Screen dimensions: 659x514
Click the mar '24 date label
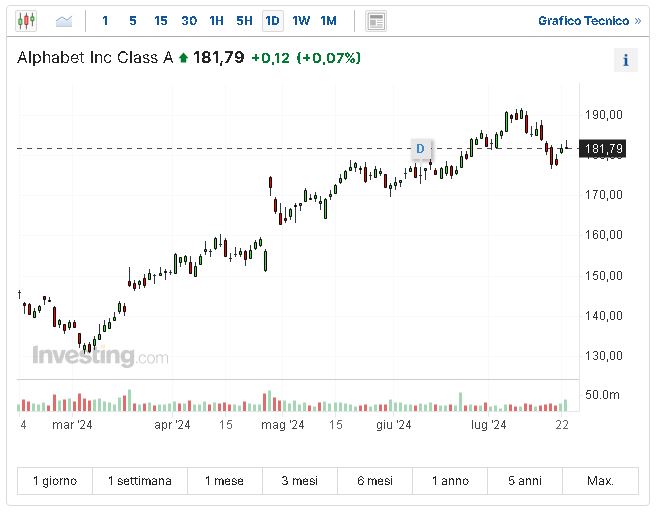72,425
